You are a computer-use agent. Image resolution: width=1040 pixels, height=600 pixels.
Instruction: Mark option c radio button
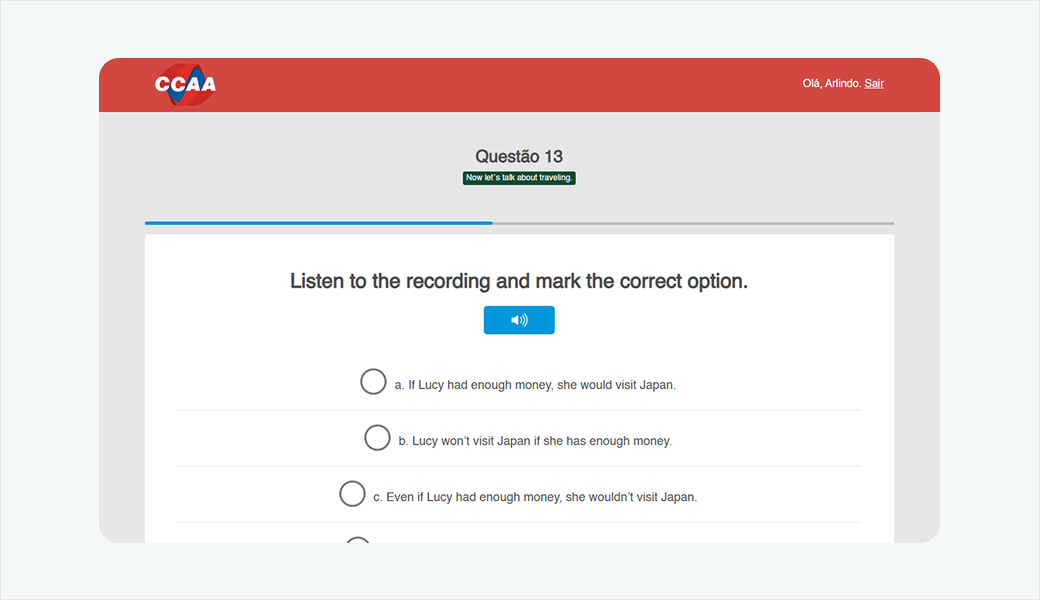pos(352,494)
